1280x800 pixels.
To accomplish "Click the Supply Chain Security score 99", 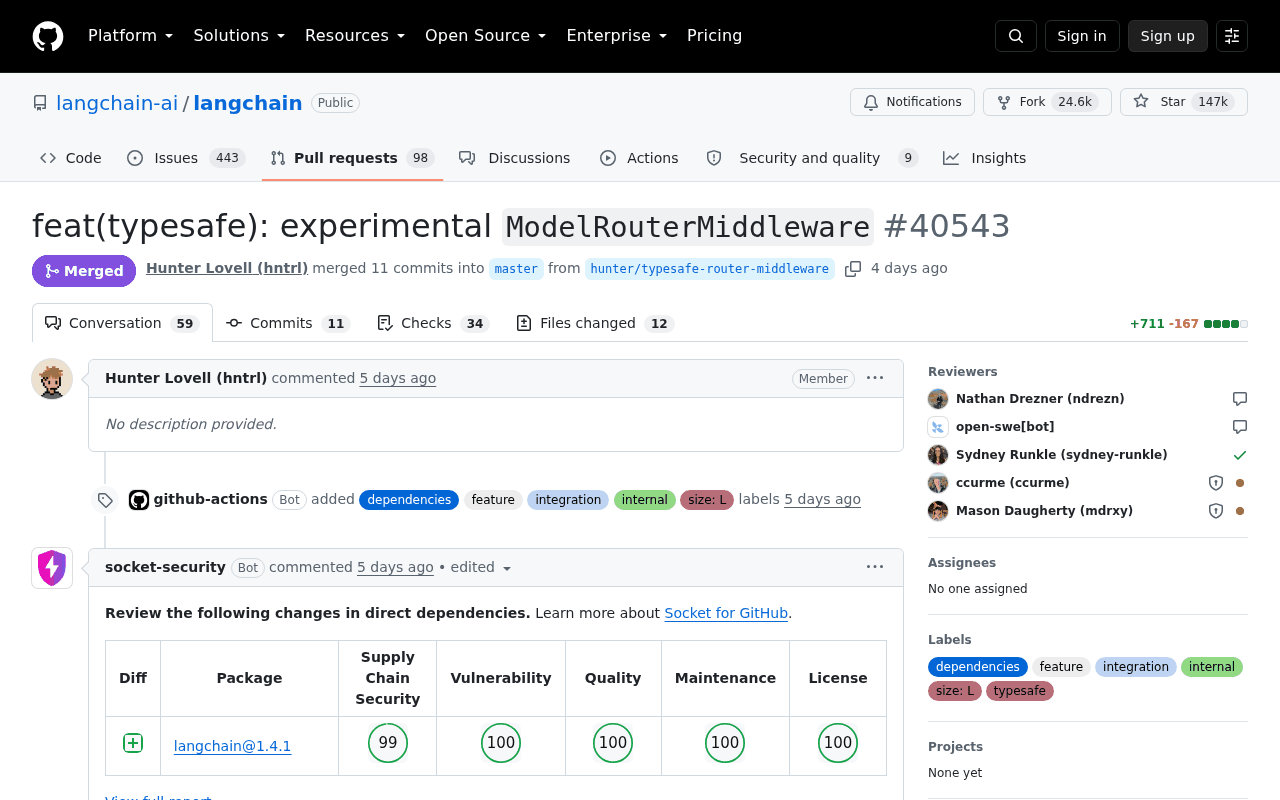I will click(x=388, y=743).
